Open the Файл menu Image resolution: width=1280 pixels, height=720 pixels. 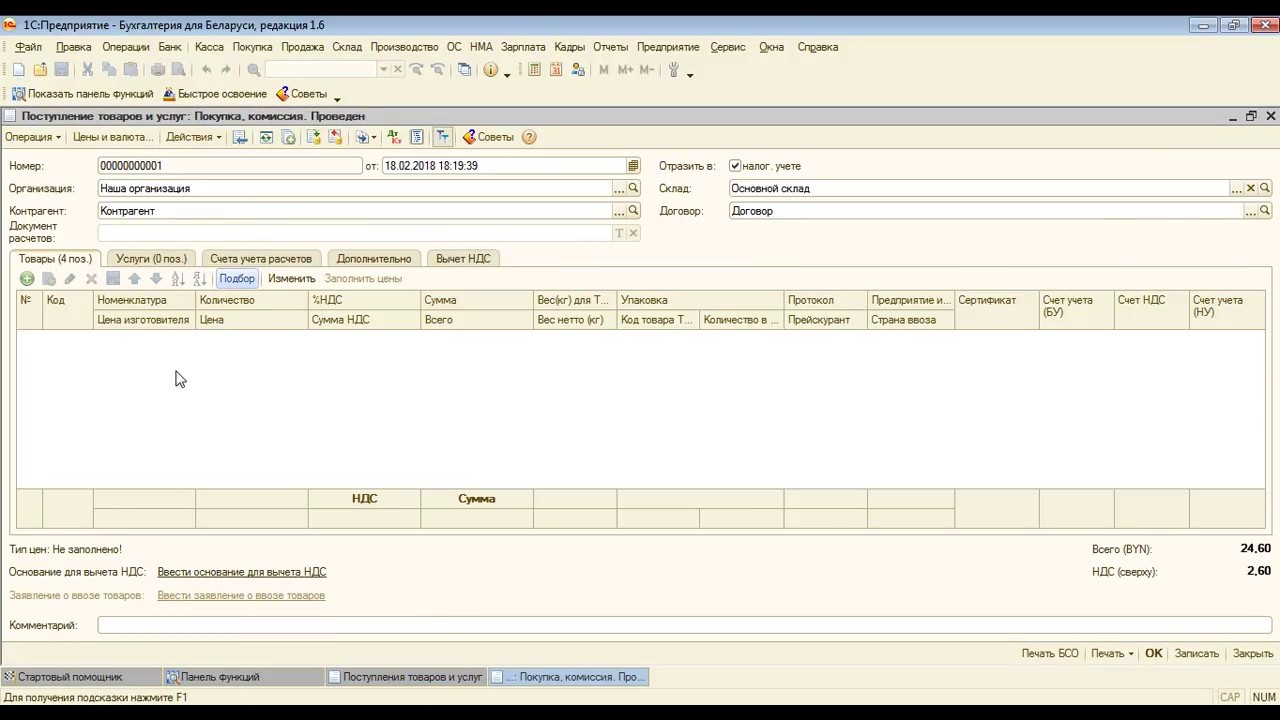point(28,47)
